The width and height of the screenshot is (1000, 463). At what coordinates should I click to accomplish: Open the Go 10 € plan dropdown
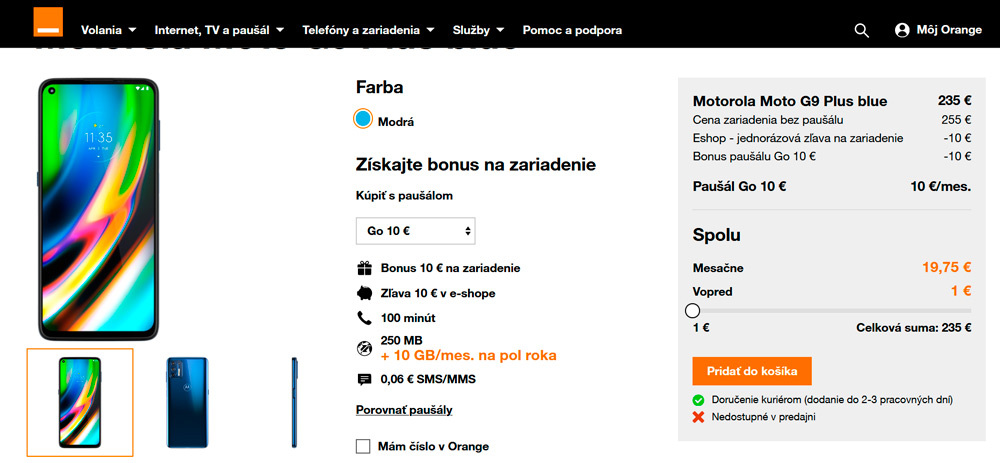point(416,231)
